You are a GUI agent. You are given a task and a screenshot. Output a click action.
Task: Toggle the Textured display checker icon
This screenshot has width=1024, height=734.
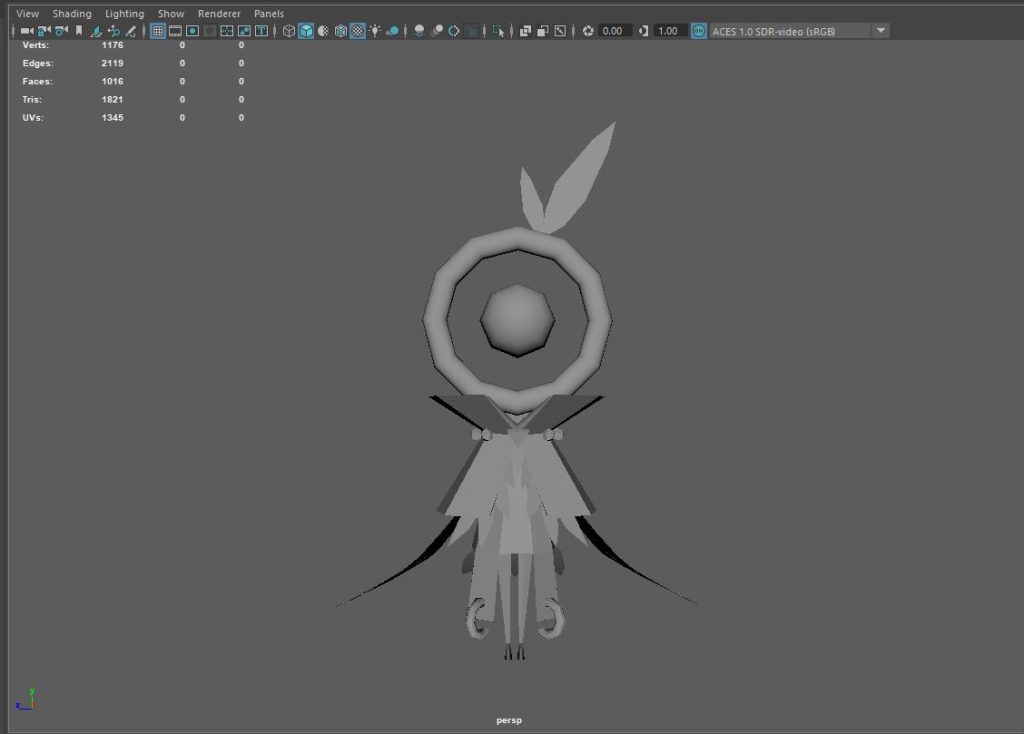pos(358,31)
